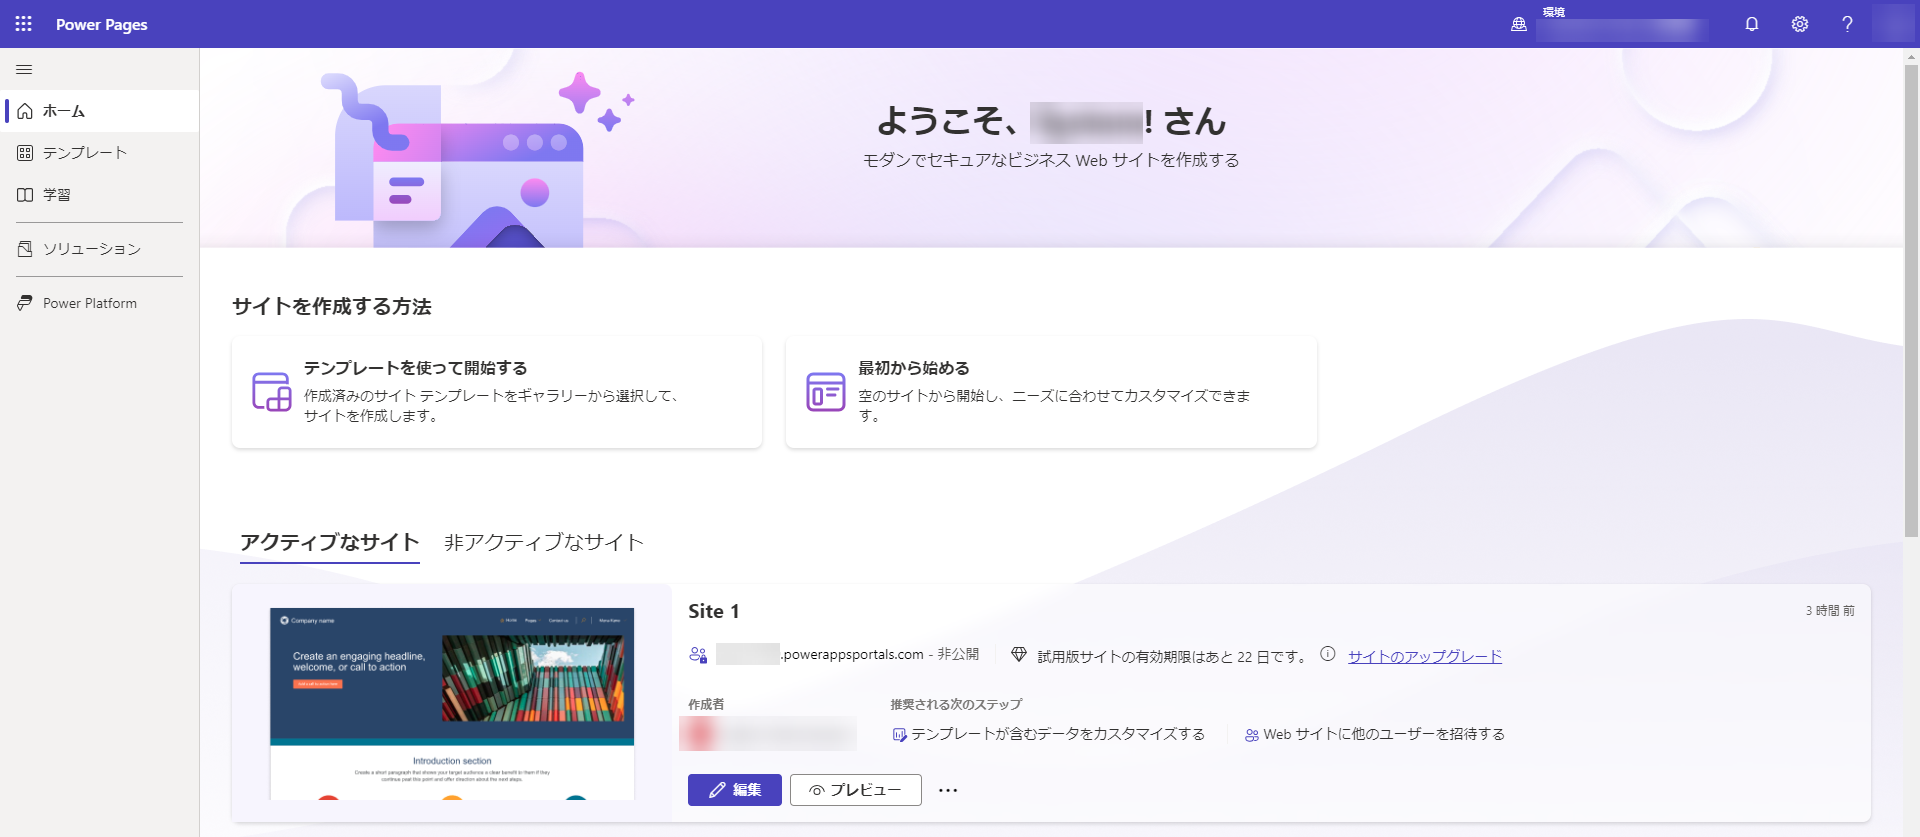The image size is (1920, 837).
Task: Open the app launcher waffle icon
Action: point(24,24)
